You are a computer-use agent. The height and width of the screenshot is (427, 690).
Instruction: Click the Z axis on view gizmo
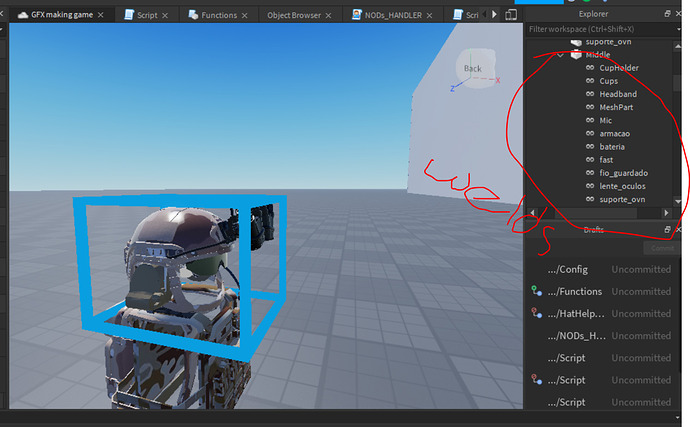coord(452,88)
